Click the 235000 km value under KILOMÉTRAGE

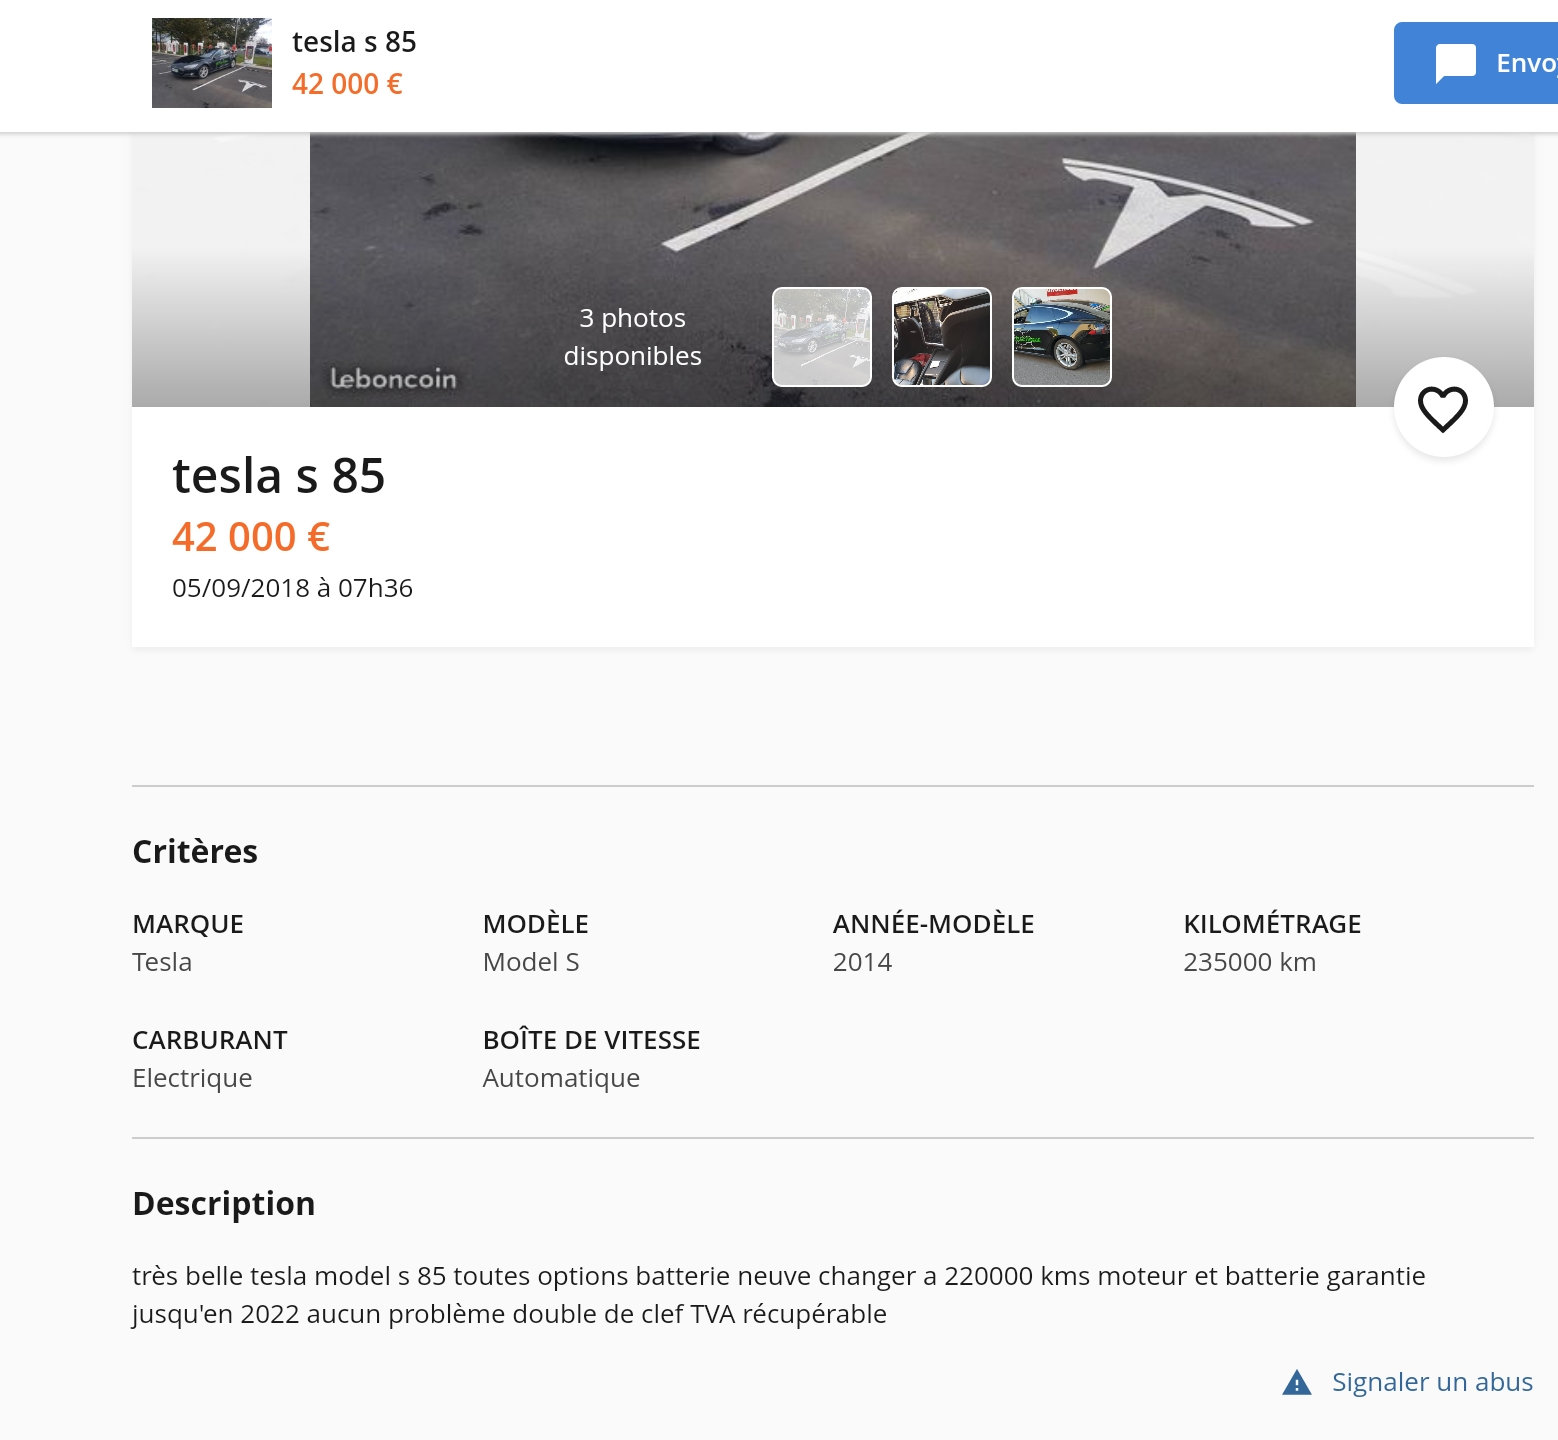tap(1249, 962)
